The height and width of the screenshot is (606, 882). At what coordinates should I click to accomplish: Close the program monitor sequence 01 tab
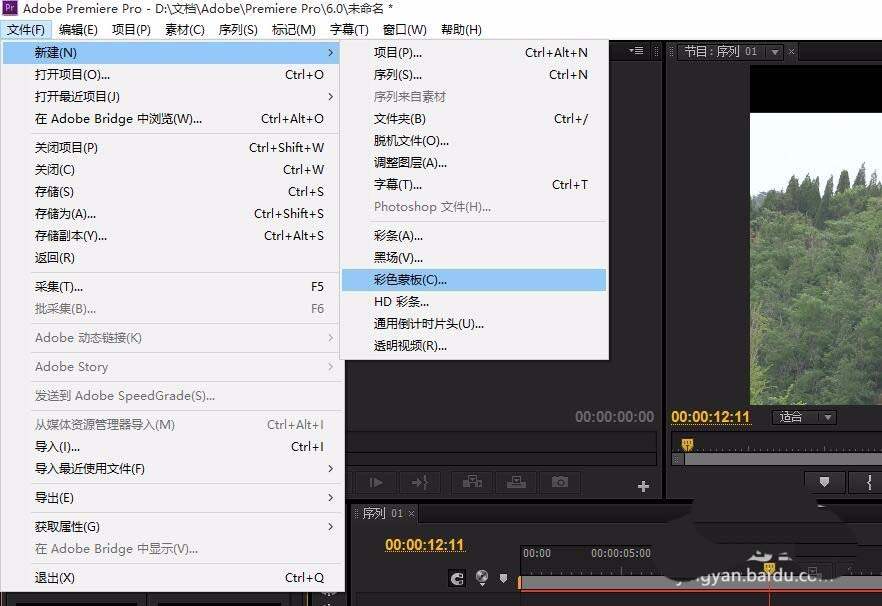click(x=791, y=52)
